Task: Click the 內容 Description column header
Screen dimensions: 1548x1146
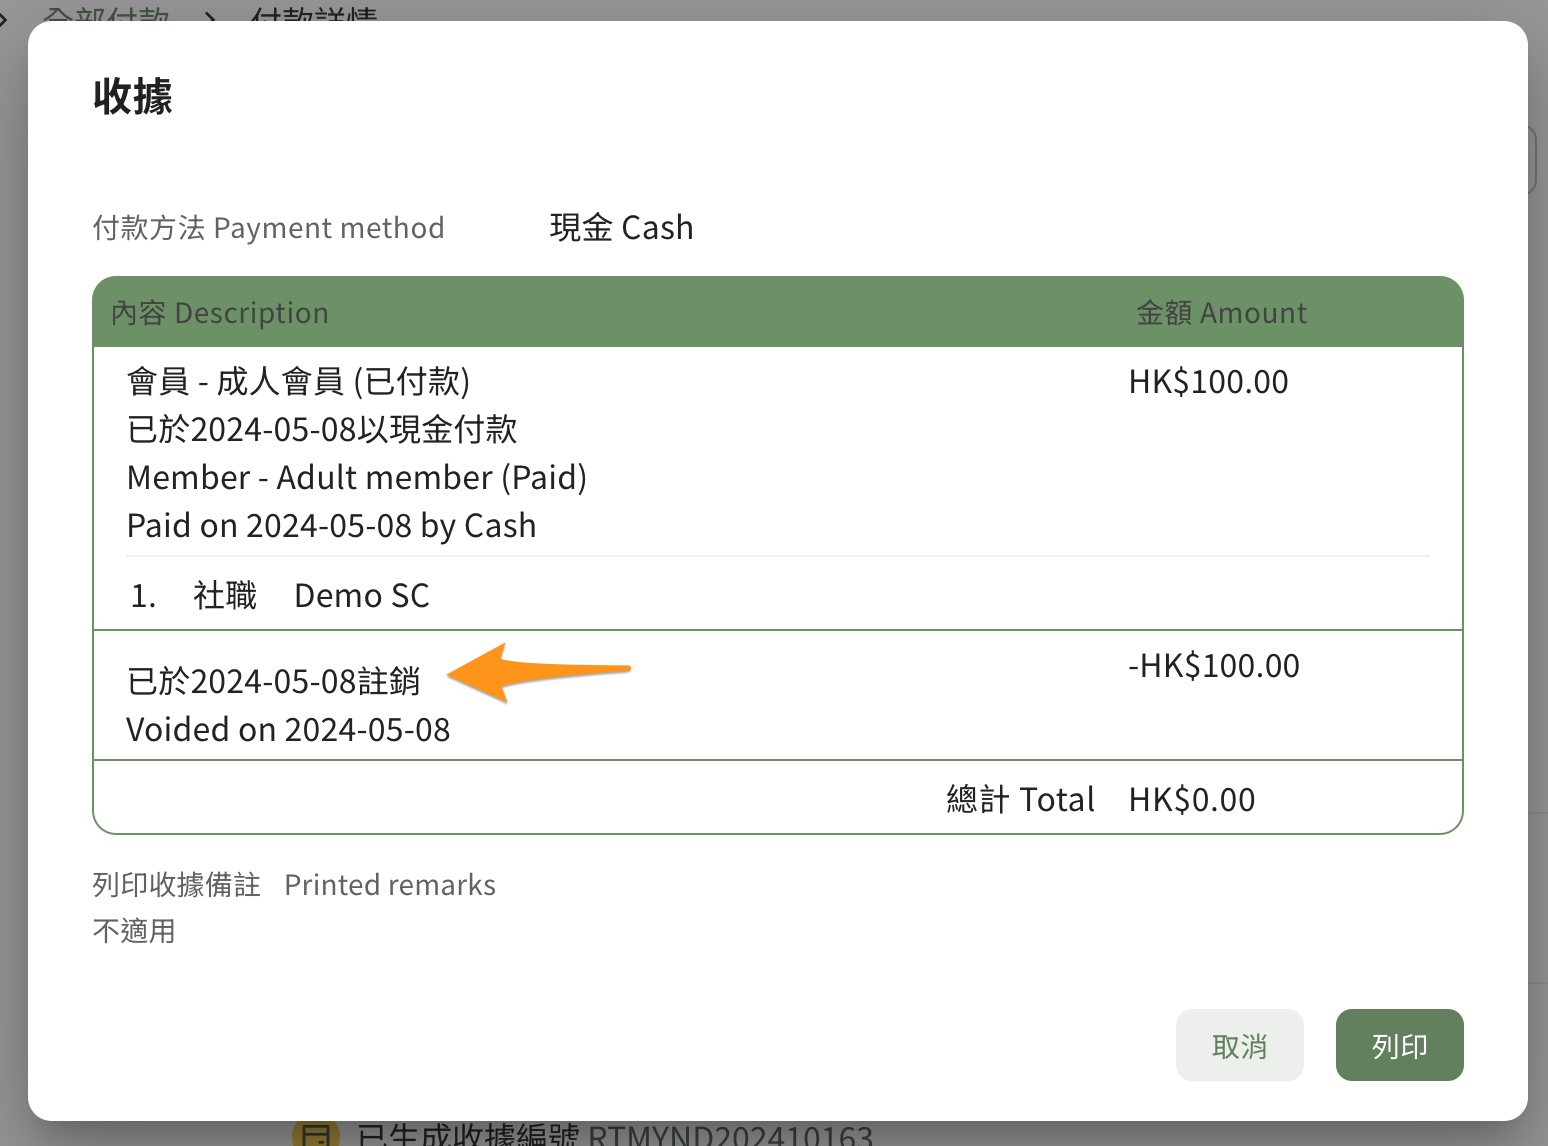Action: tap(219, 313)
